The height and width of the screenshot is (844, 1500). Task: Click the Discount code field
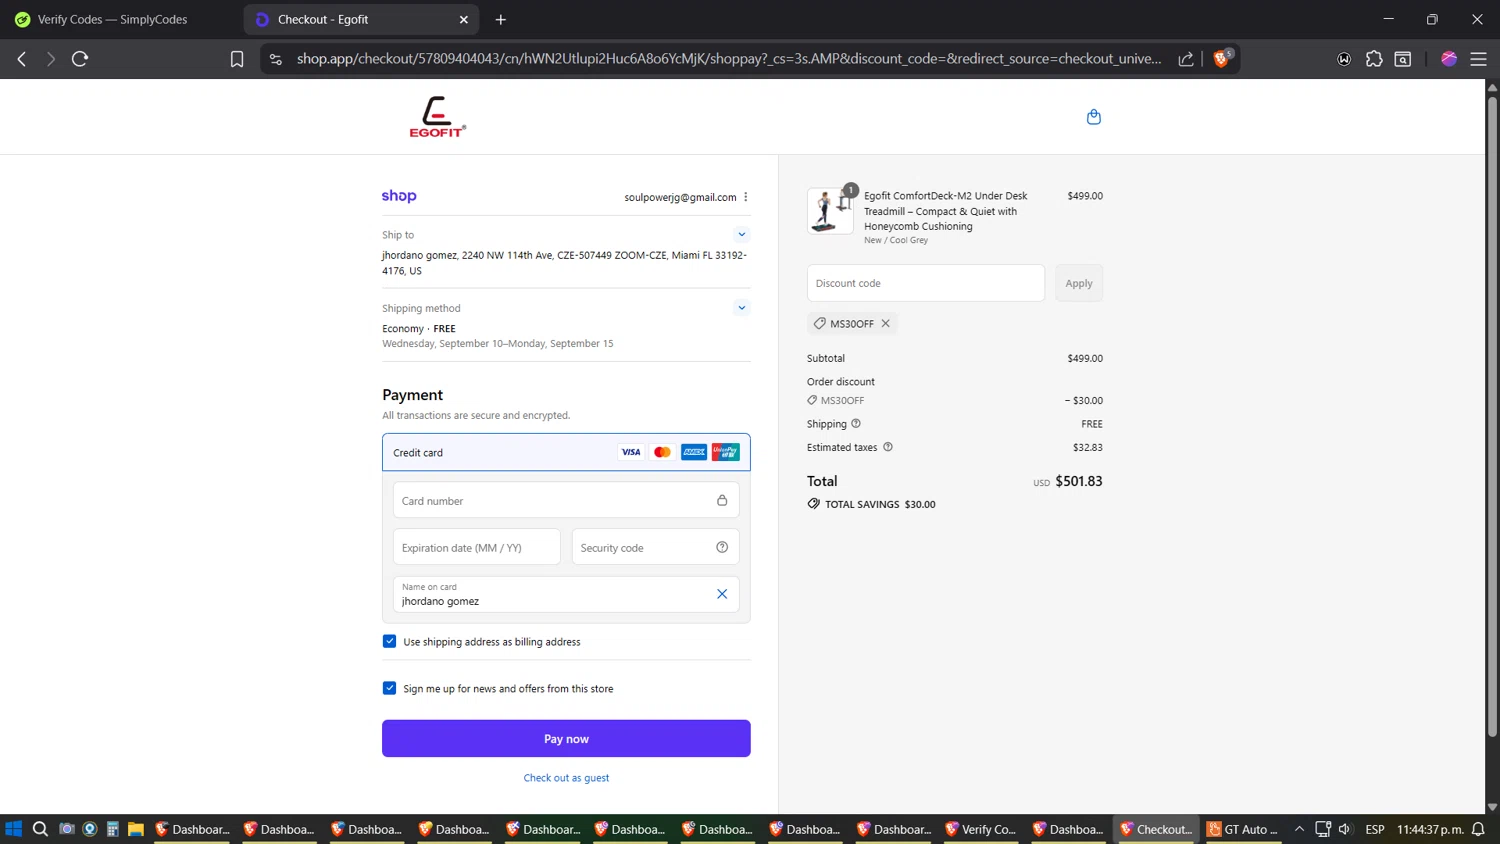pyautogui.click(x=926, y=283)
